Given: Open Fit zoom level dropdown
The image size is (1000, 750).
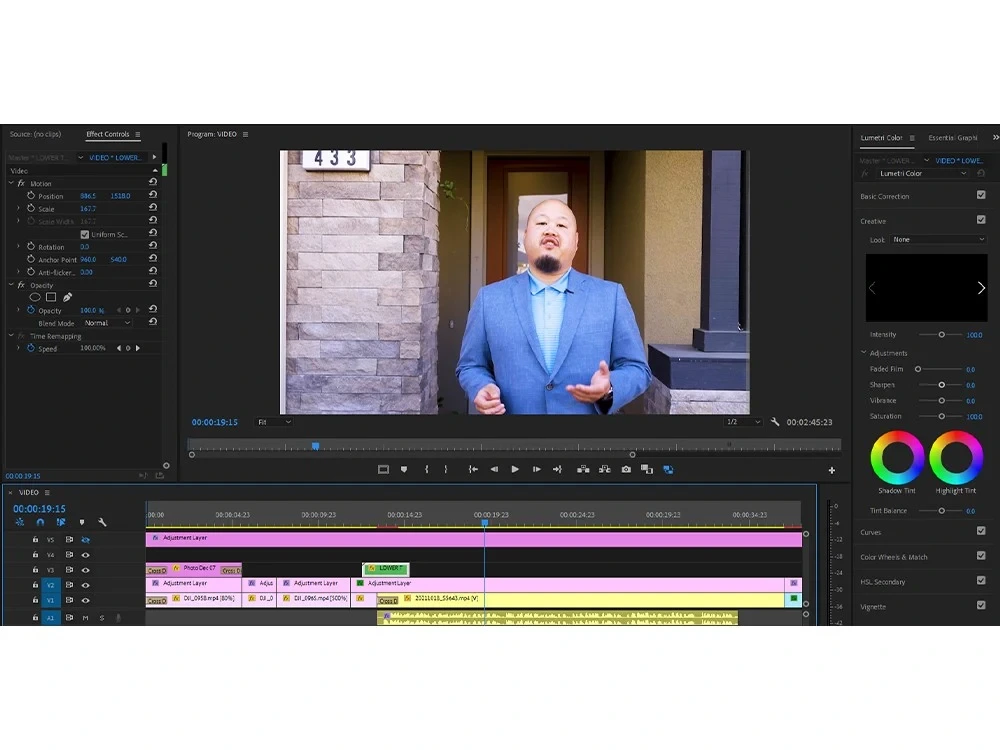Looking at the screenshot, I should pos(274,422).
